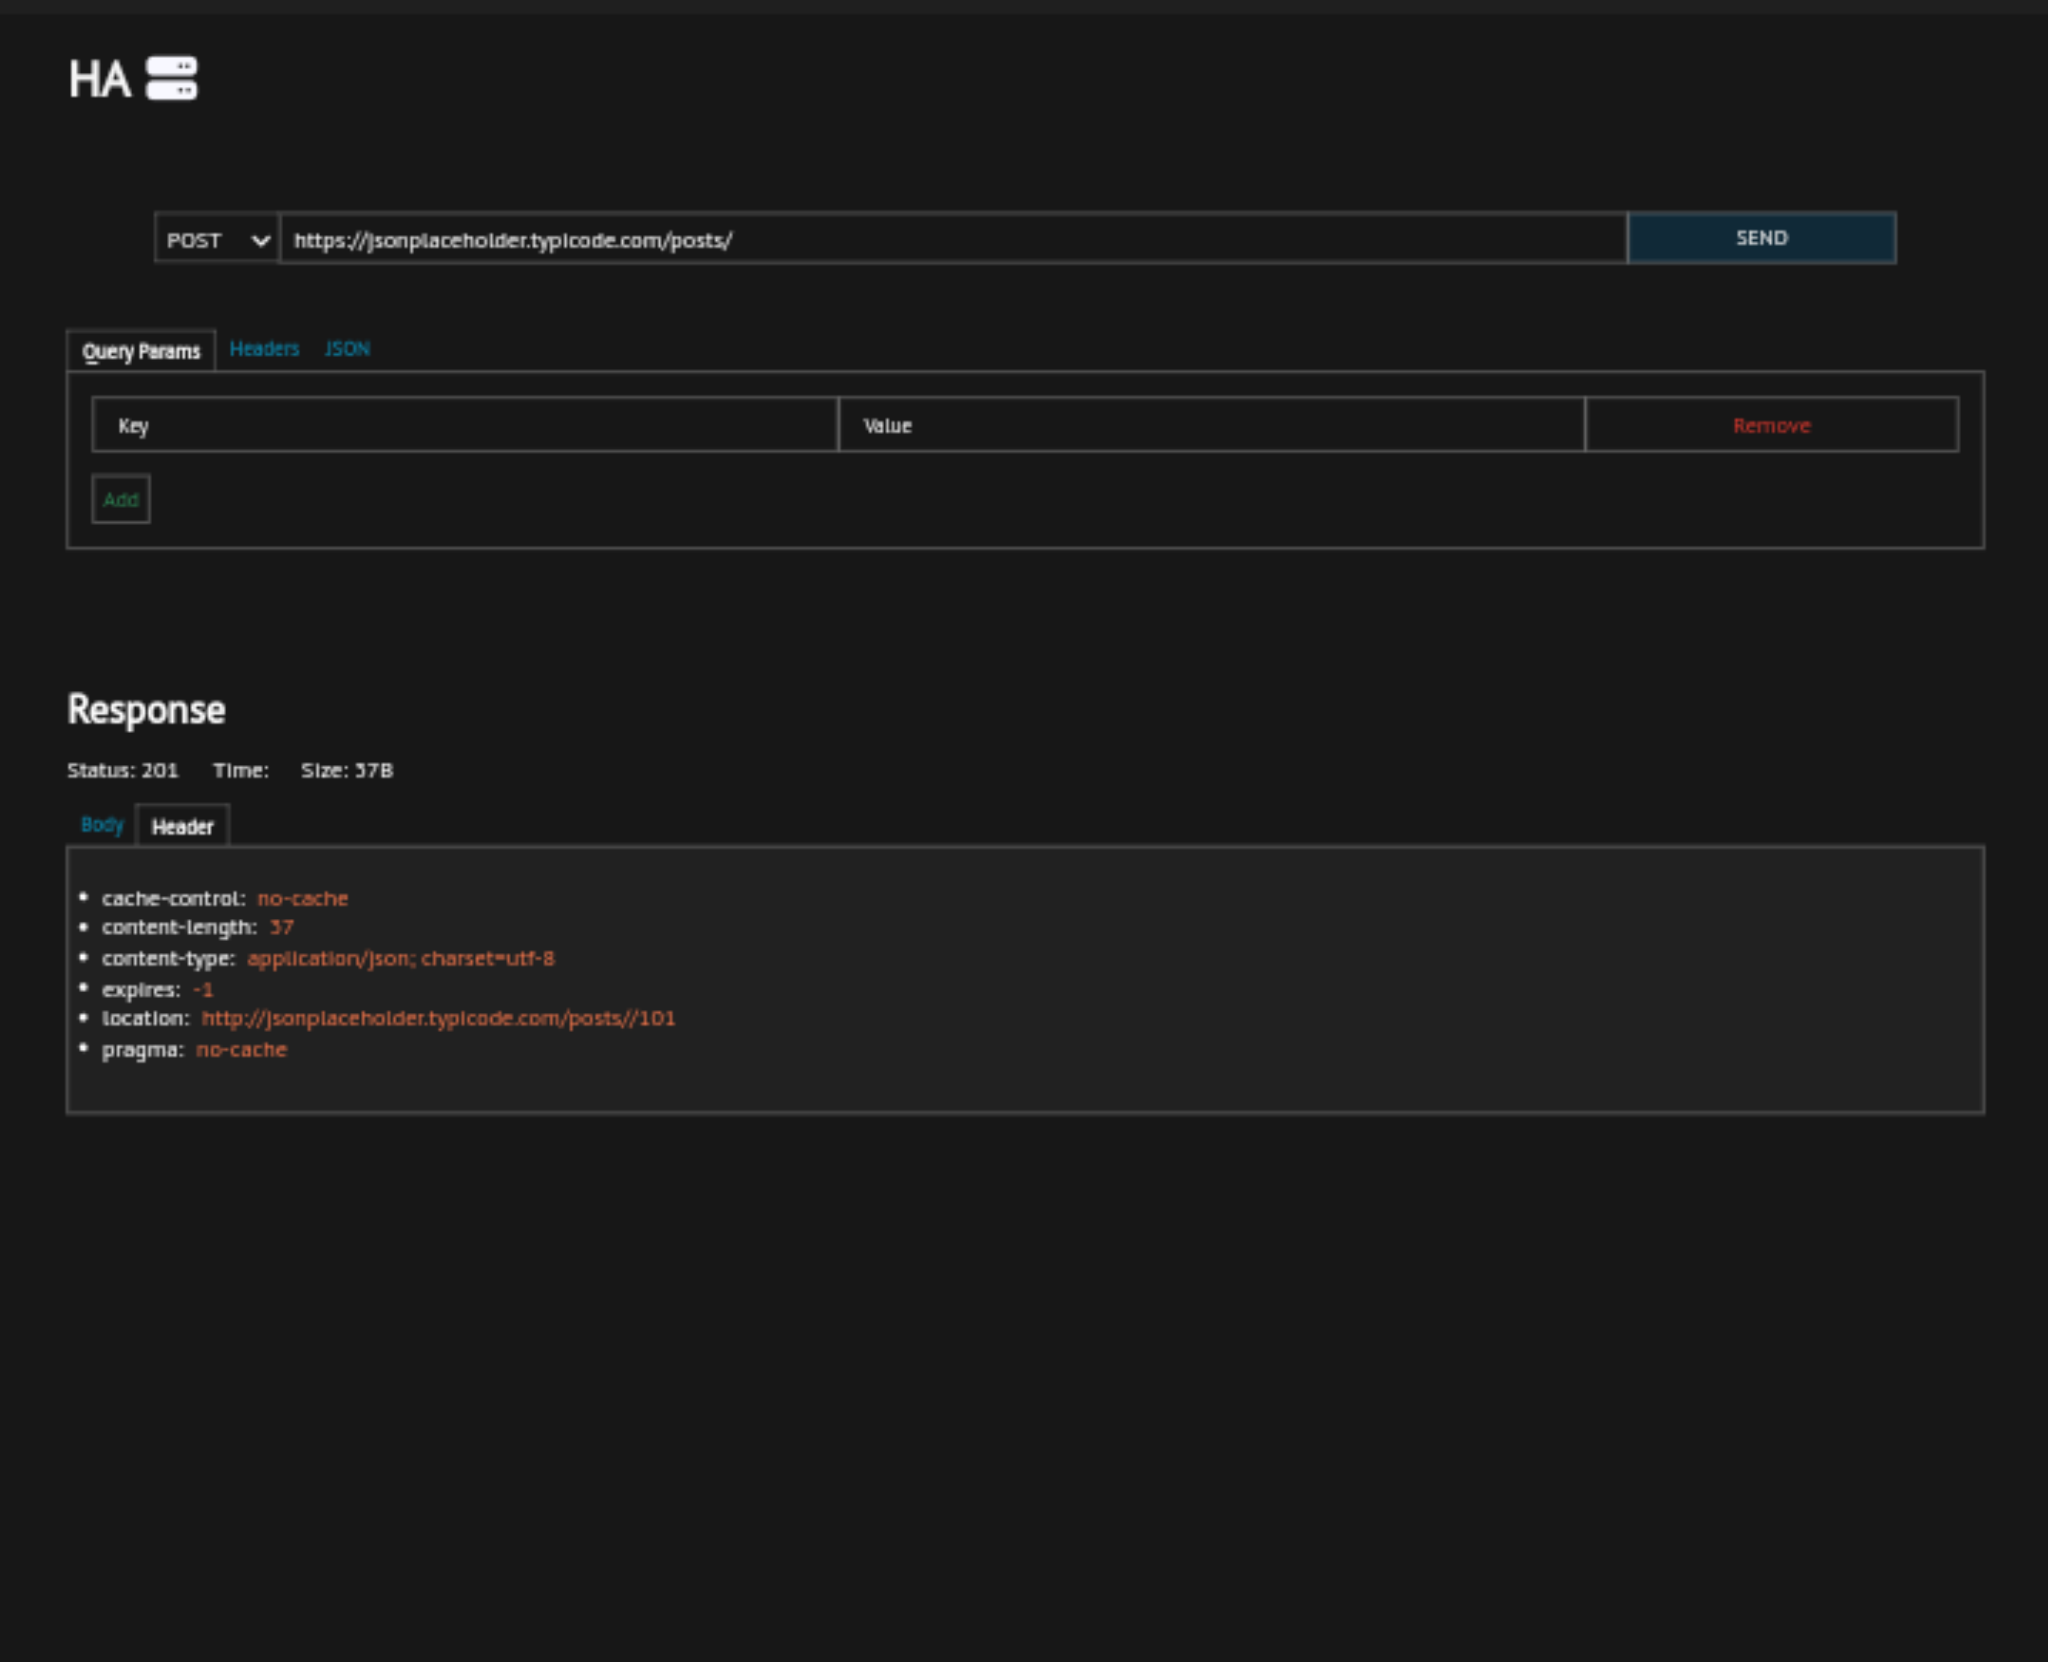This screenshot has height=1662, width=2048.
Task: Select a request method from the method combo box
Action: tap(215, 240)
